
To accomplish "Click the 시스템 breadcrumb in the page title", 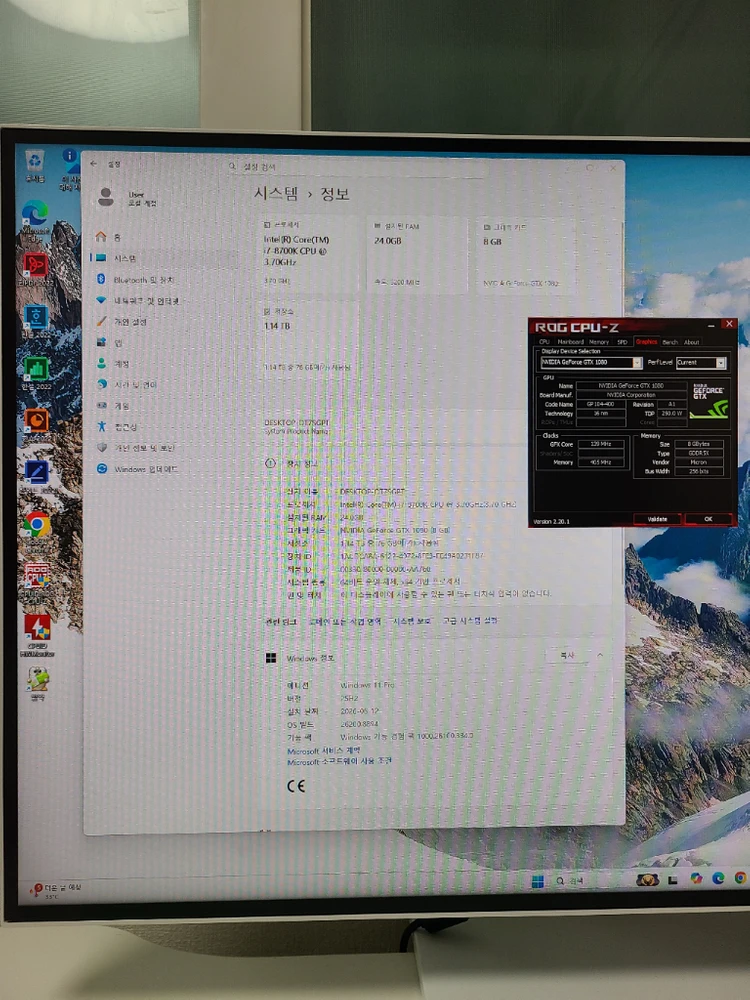I will click(x=276, y=193).
